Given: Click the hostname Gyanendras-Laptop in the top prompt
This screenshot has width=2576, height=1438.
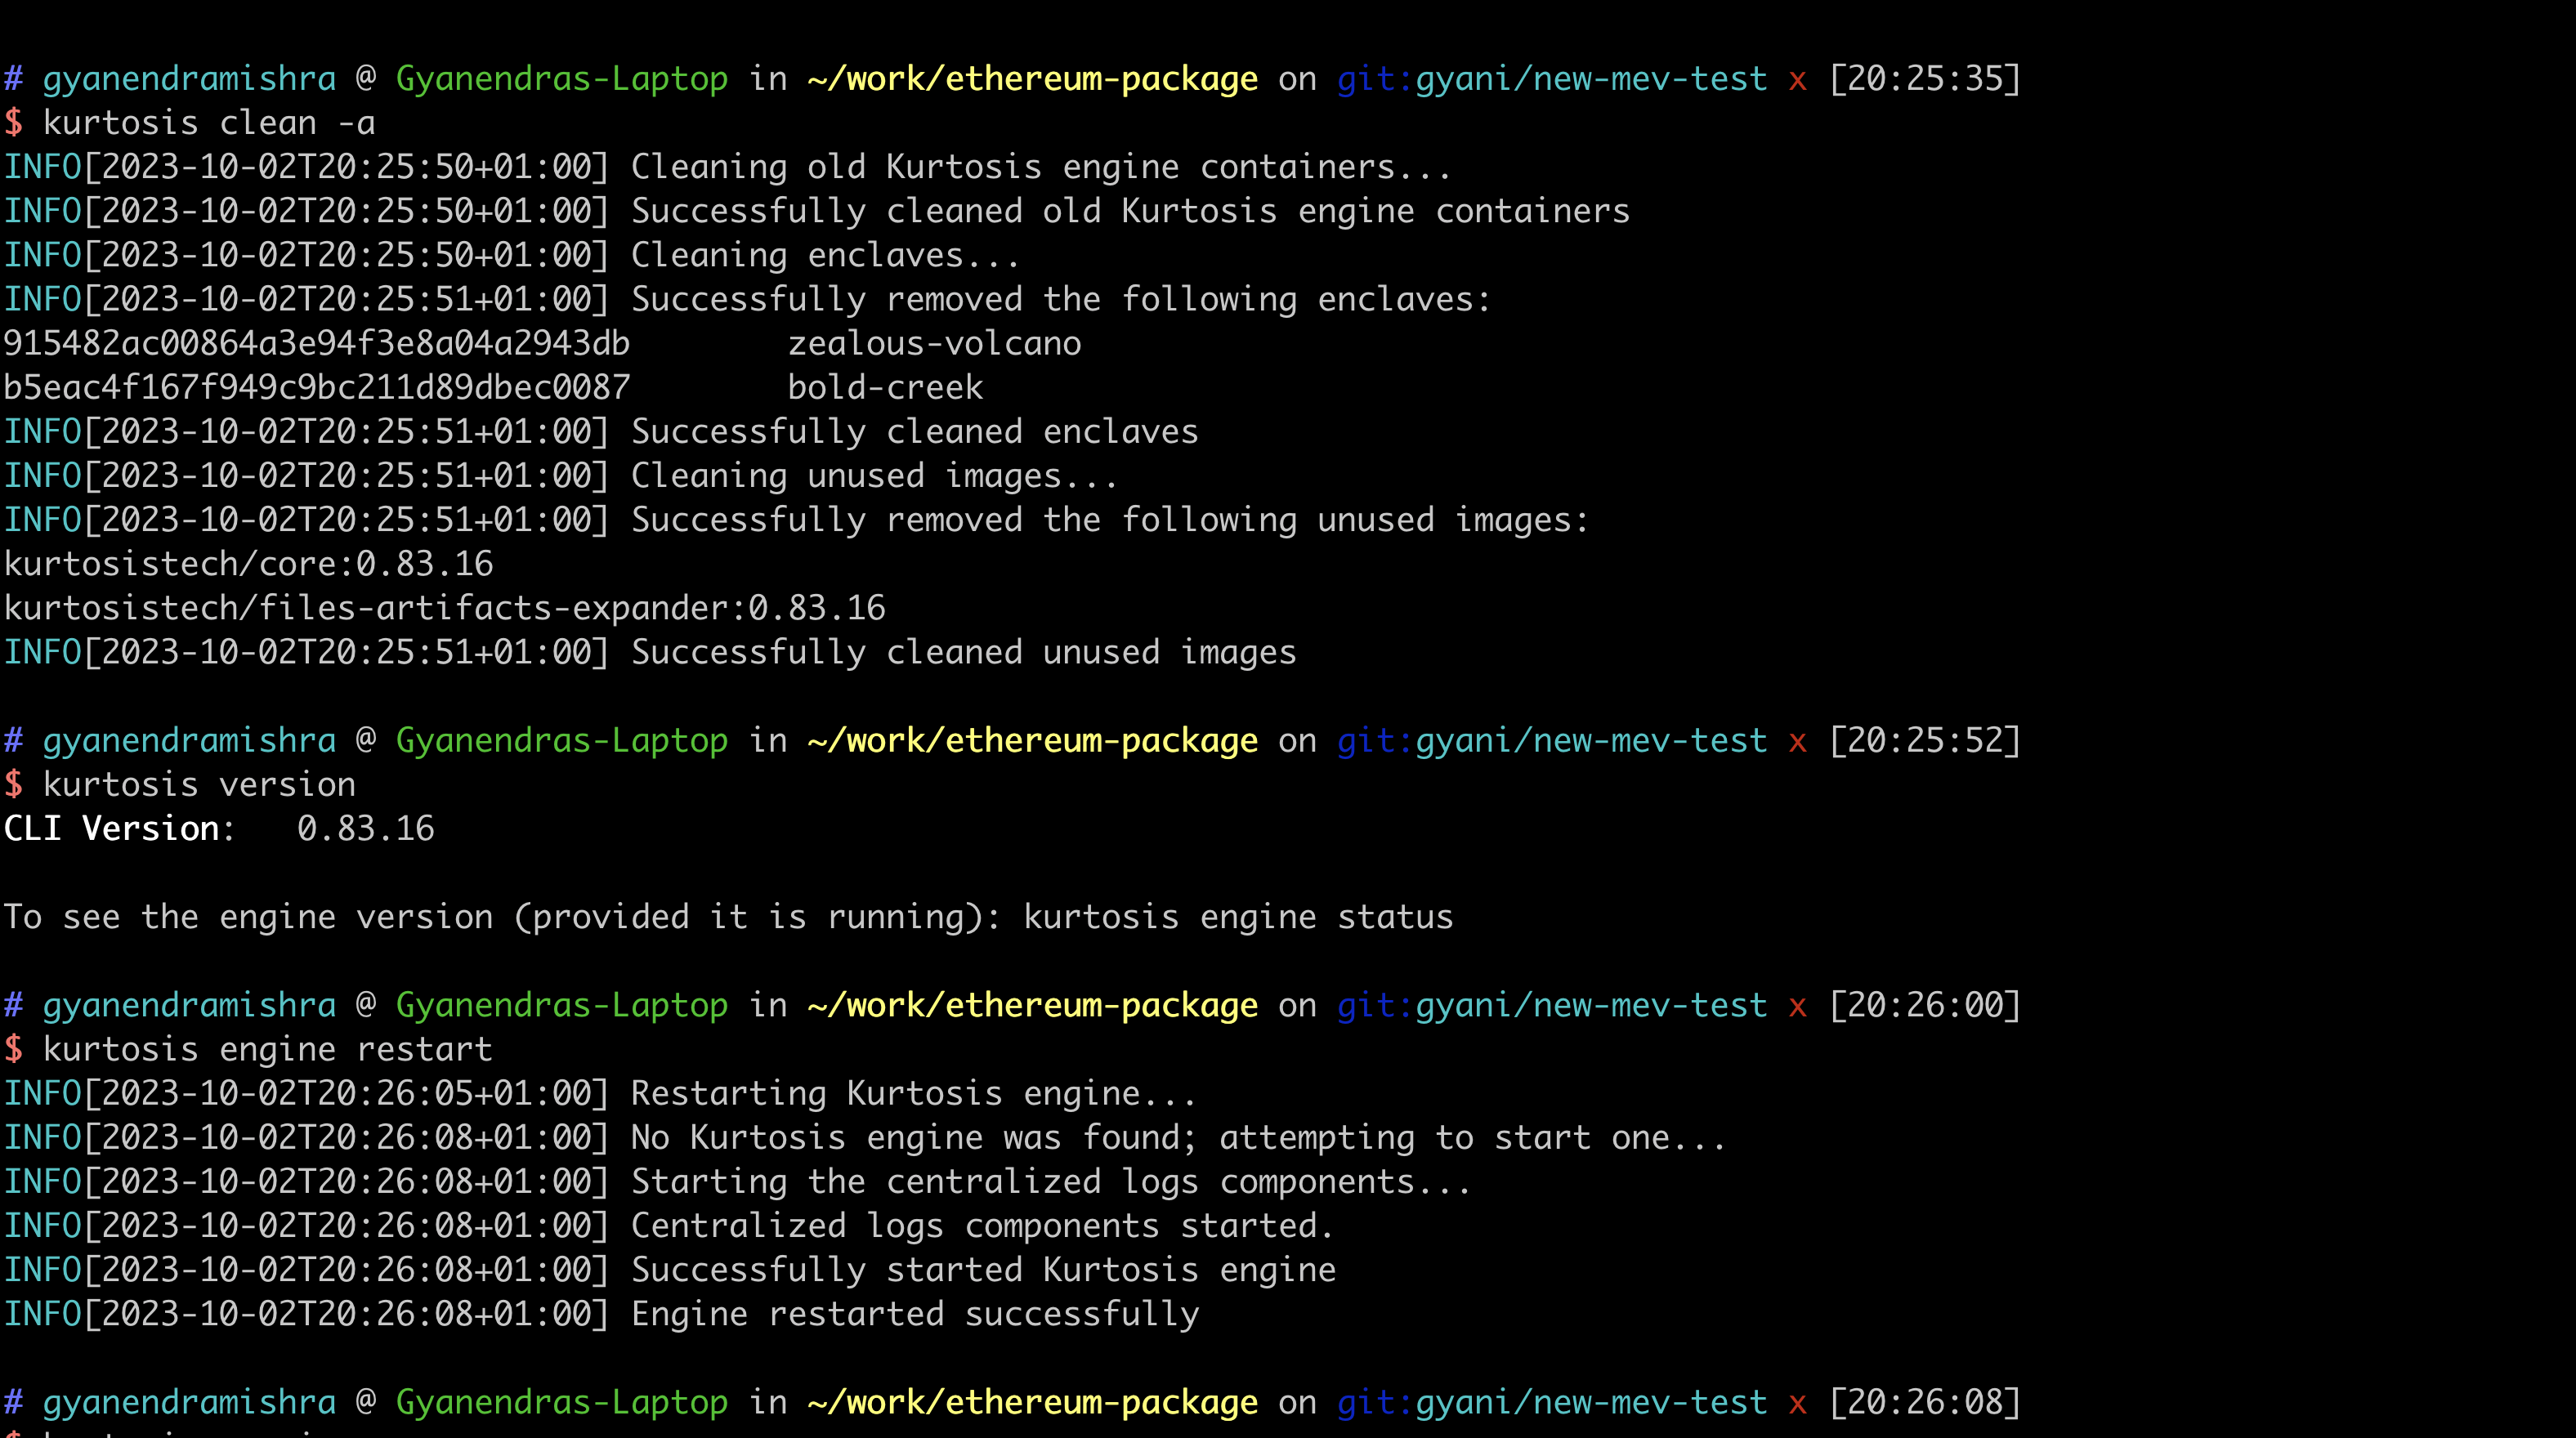Looking at the screenshot, I should pos(562,78).
